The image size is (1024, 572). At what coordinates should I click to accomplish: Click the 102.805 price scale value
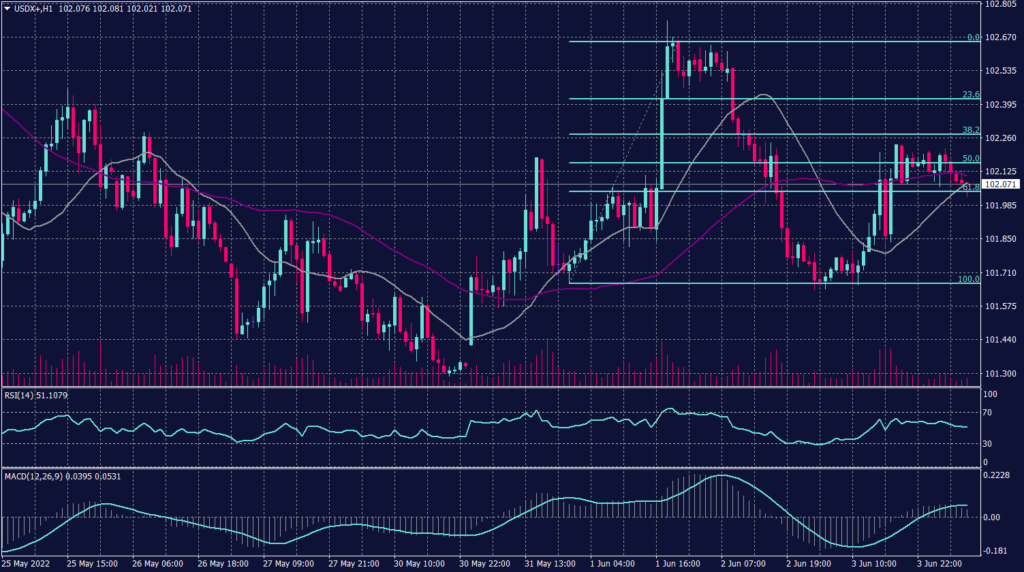tap(999, 5)
